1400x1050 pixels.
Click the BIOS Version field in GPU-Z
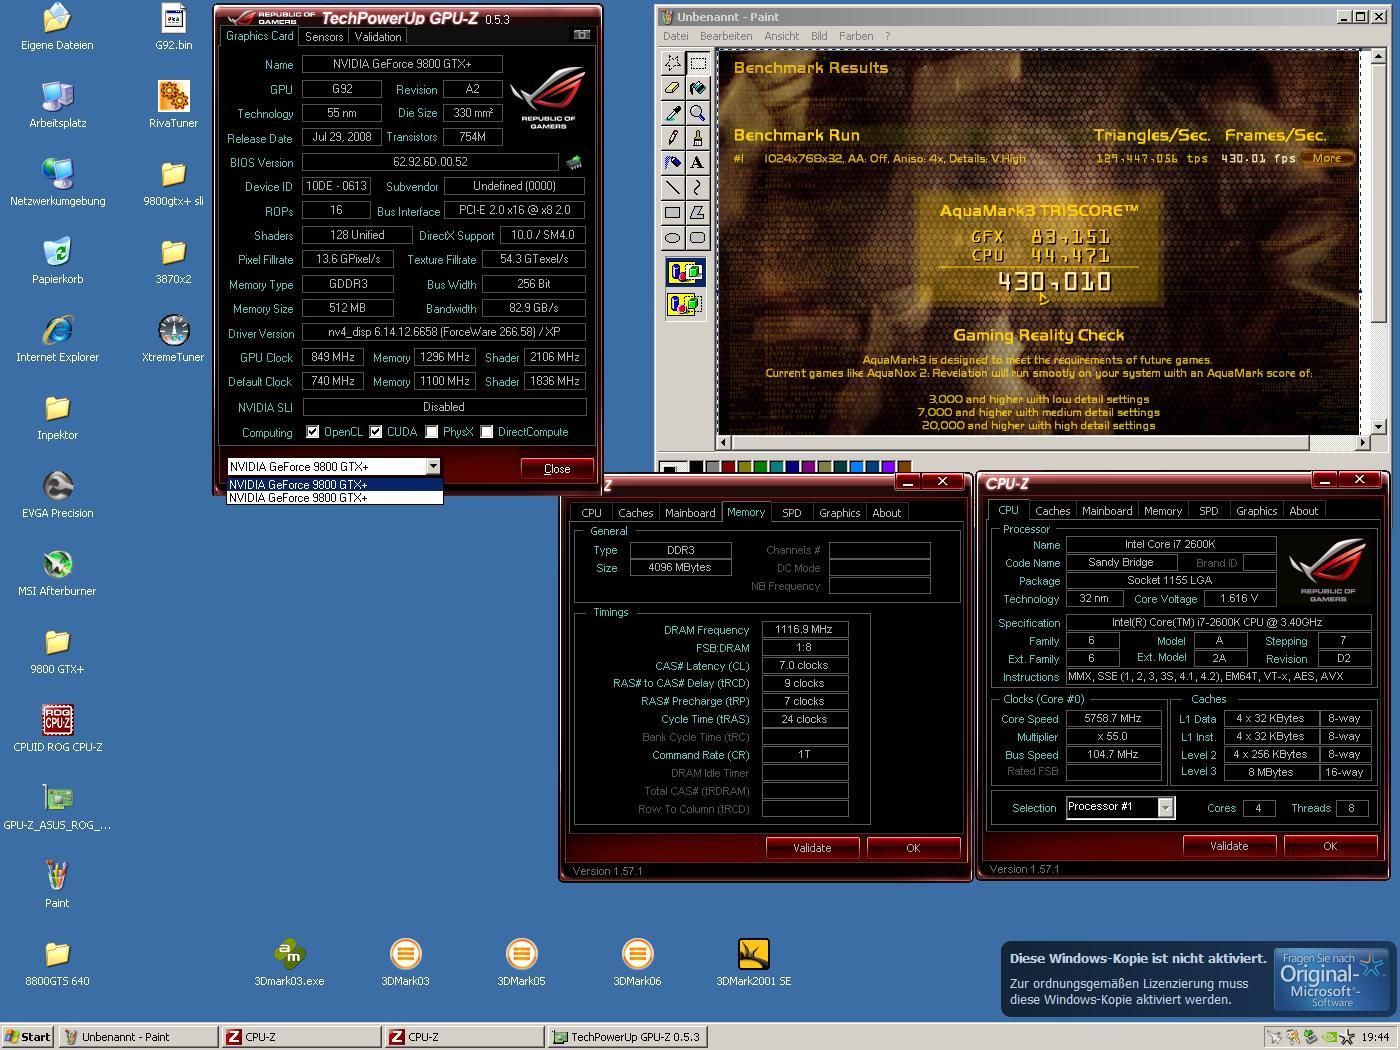point(430,162)
